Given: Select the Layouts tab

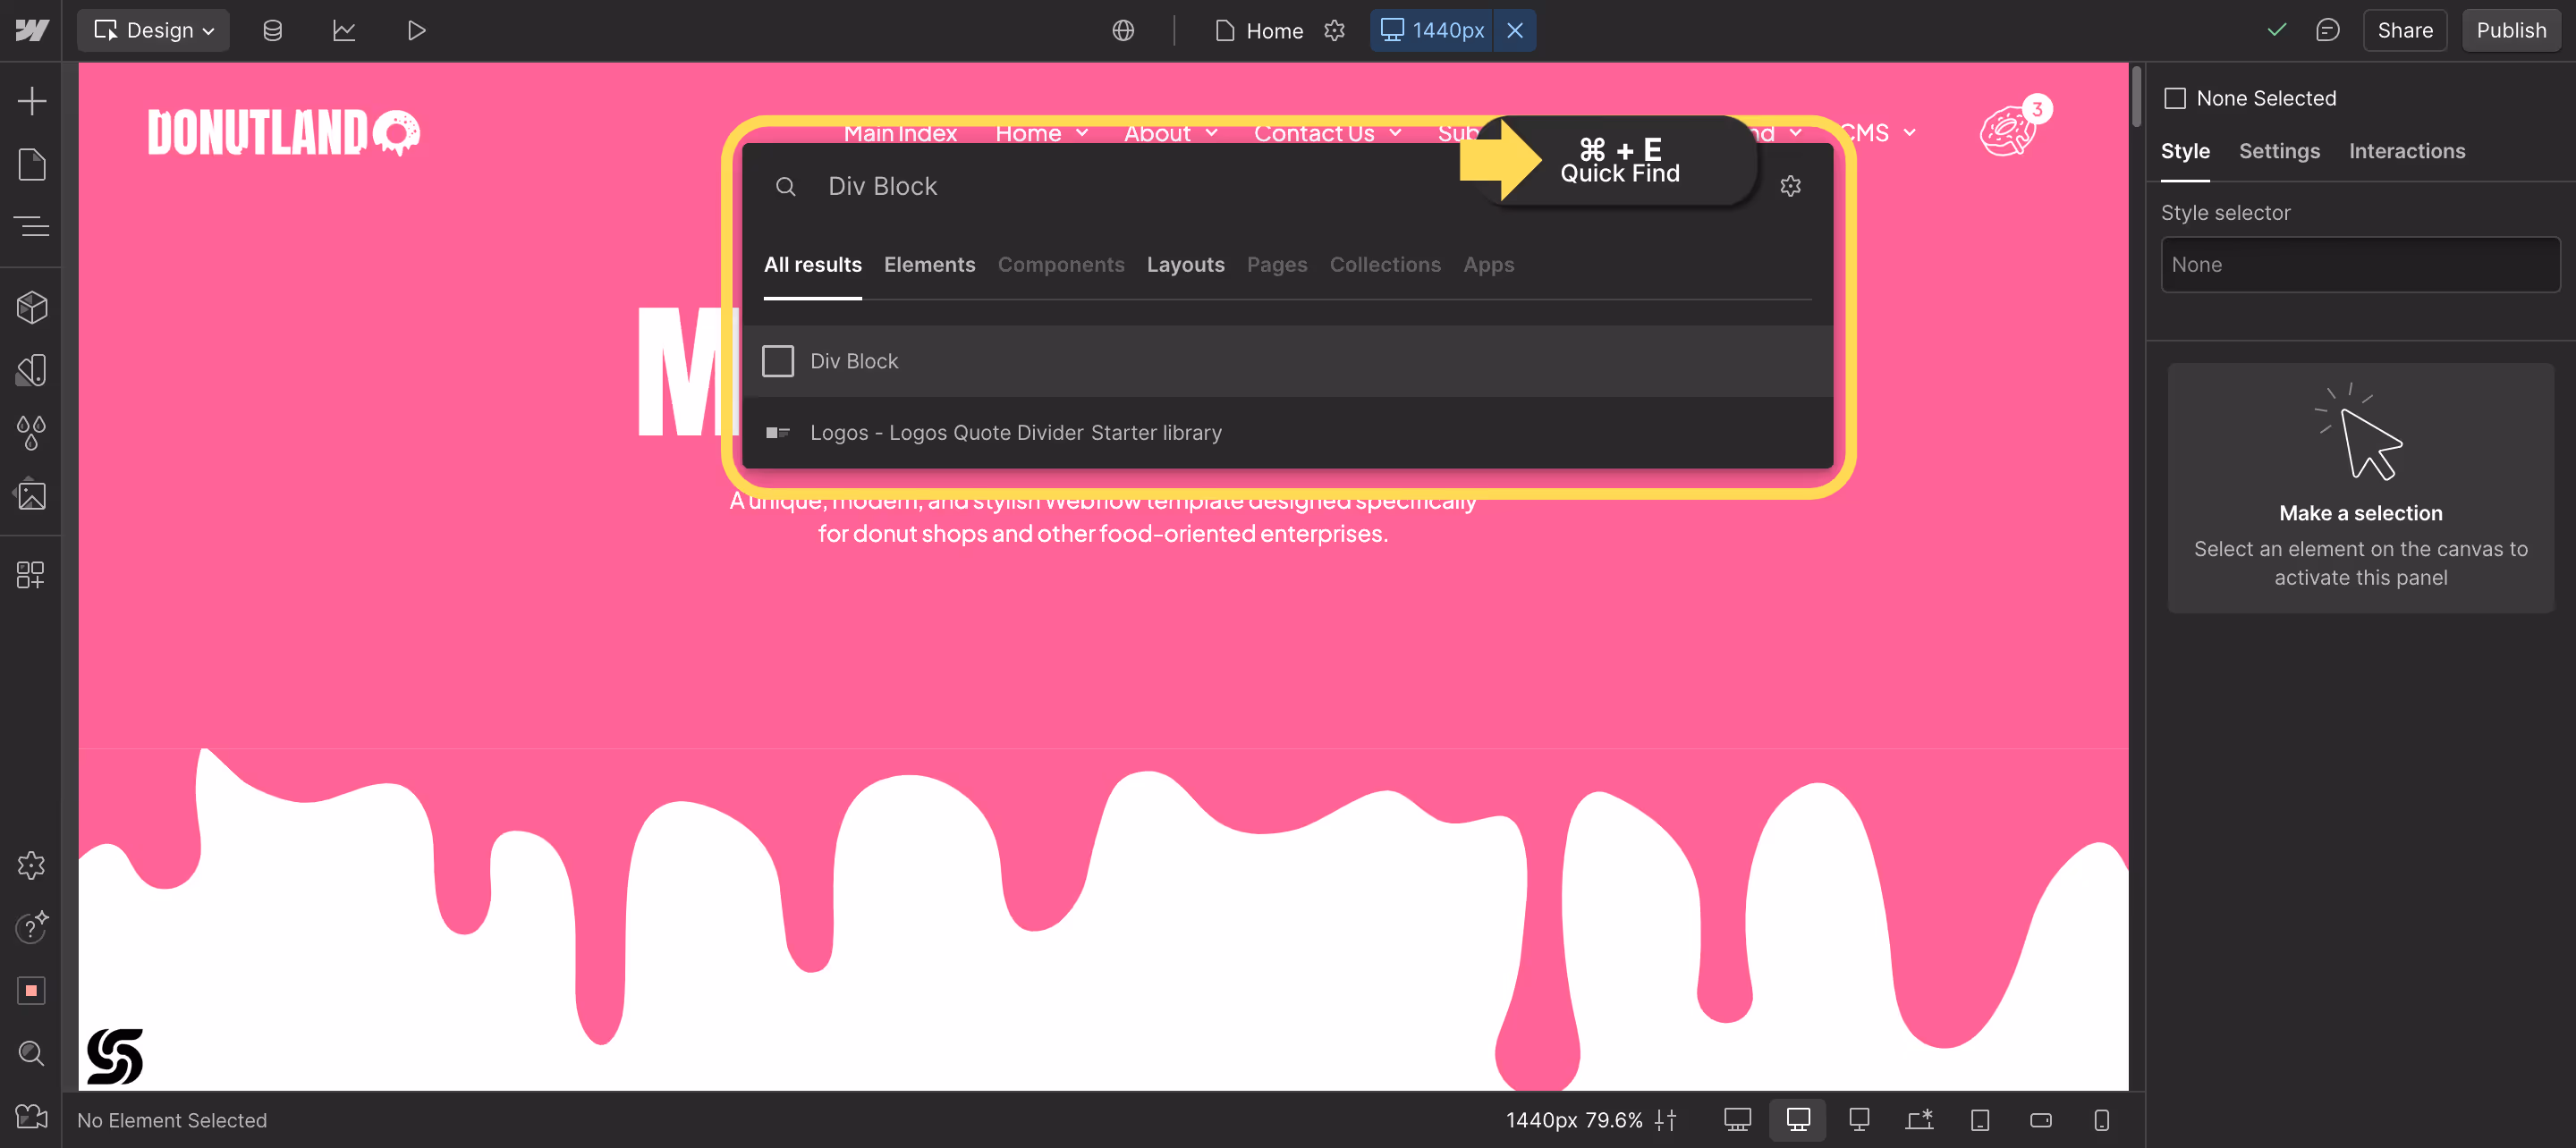Looking at the screenshot, I should [1185, 264].
